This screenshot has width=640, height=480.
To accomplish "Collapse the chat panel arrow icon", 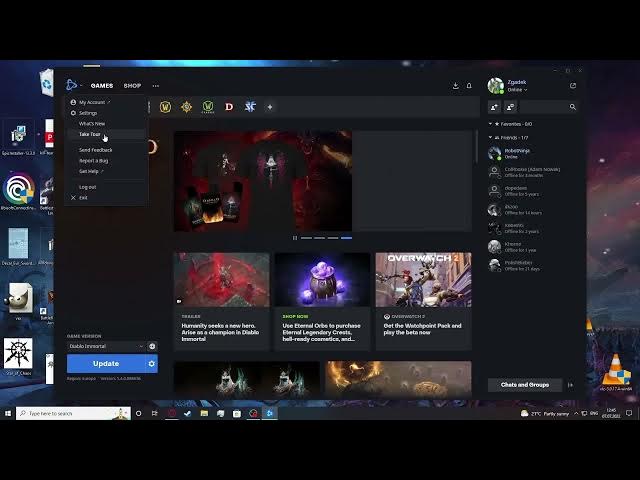I will tap(570, 384).
